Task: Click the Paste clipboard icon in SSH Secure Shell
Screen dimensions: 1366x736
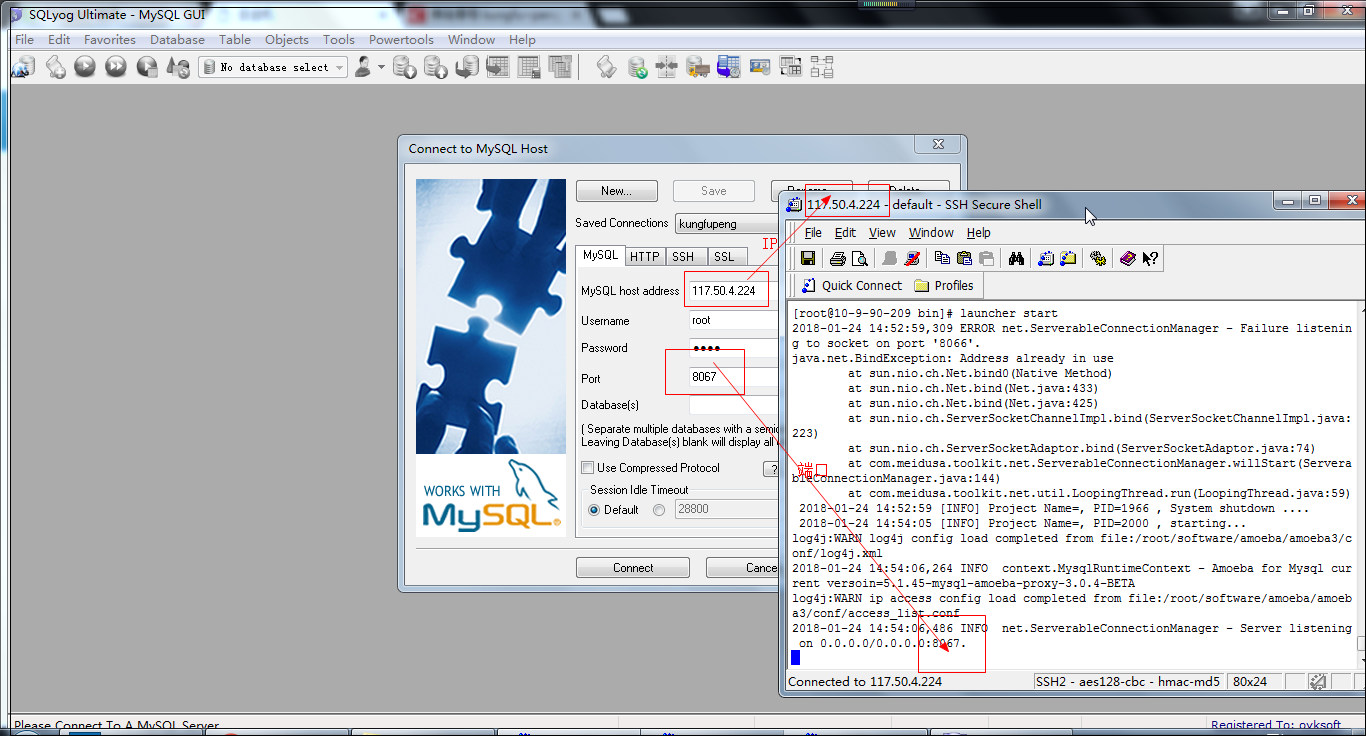Action: pyautogui.click(x=964, y=258)
